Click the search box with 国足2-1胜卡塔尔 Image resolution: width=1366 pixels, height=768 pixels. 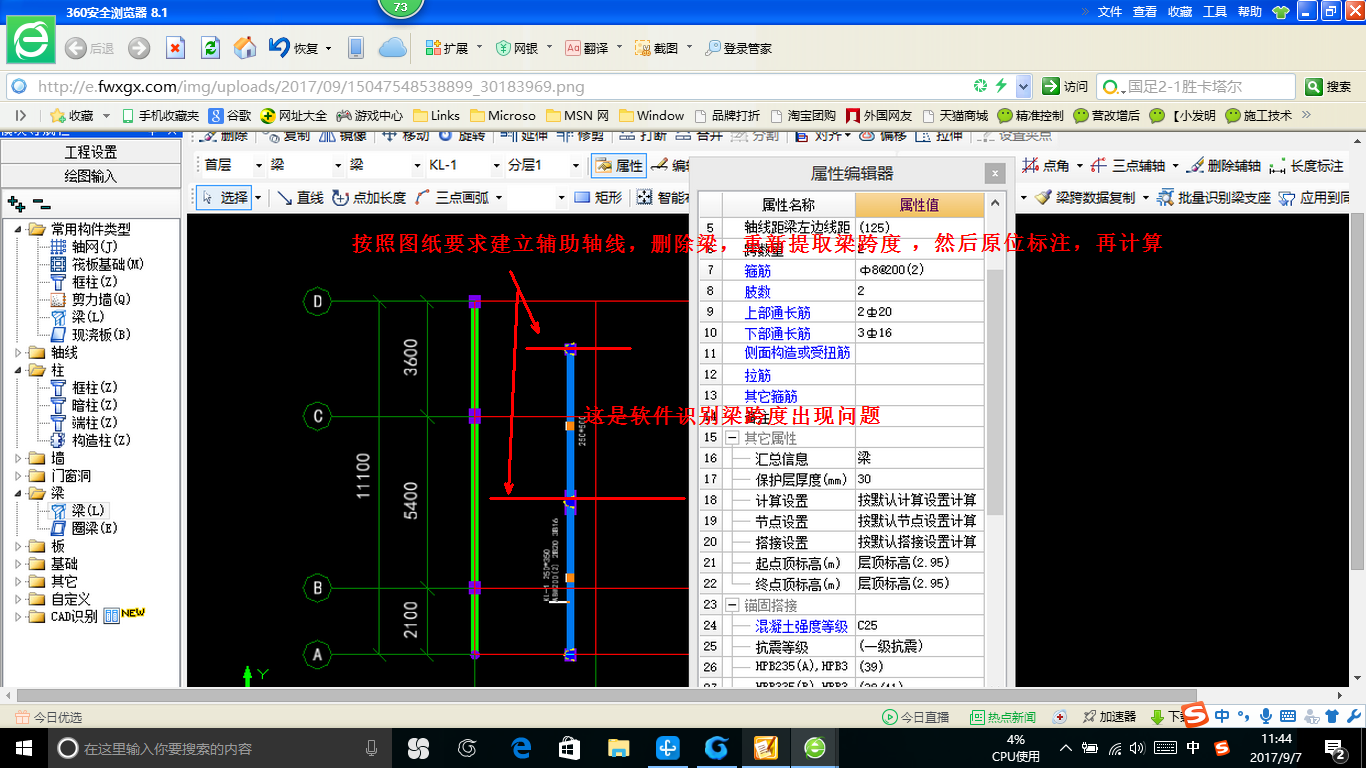point(1195,86)
